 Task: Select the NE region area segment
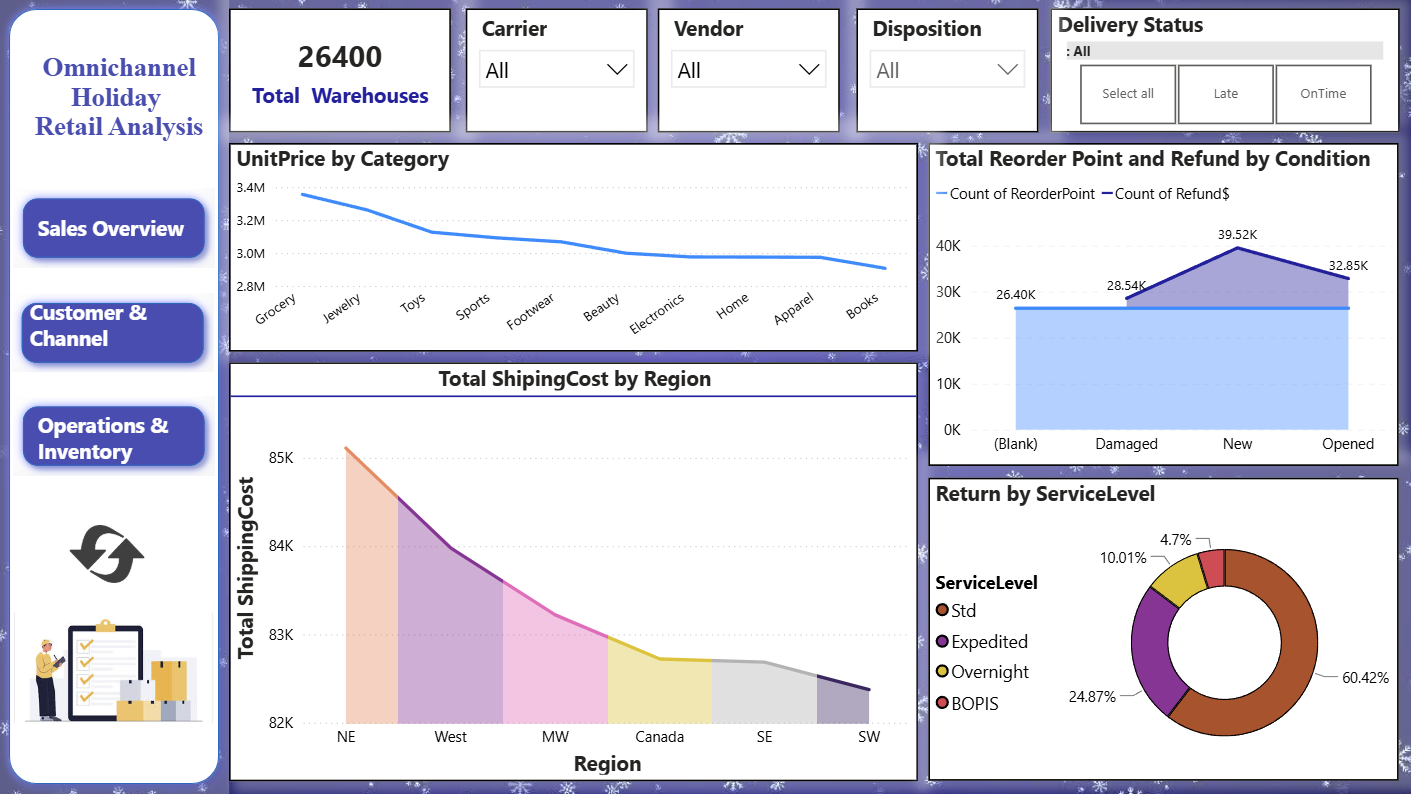pyautogui.click(x=371, y=610)
